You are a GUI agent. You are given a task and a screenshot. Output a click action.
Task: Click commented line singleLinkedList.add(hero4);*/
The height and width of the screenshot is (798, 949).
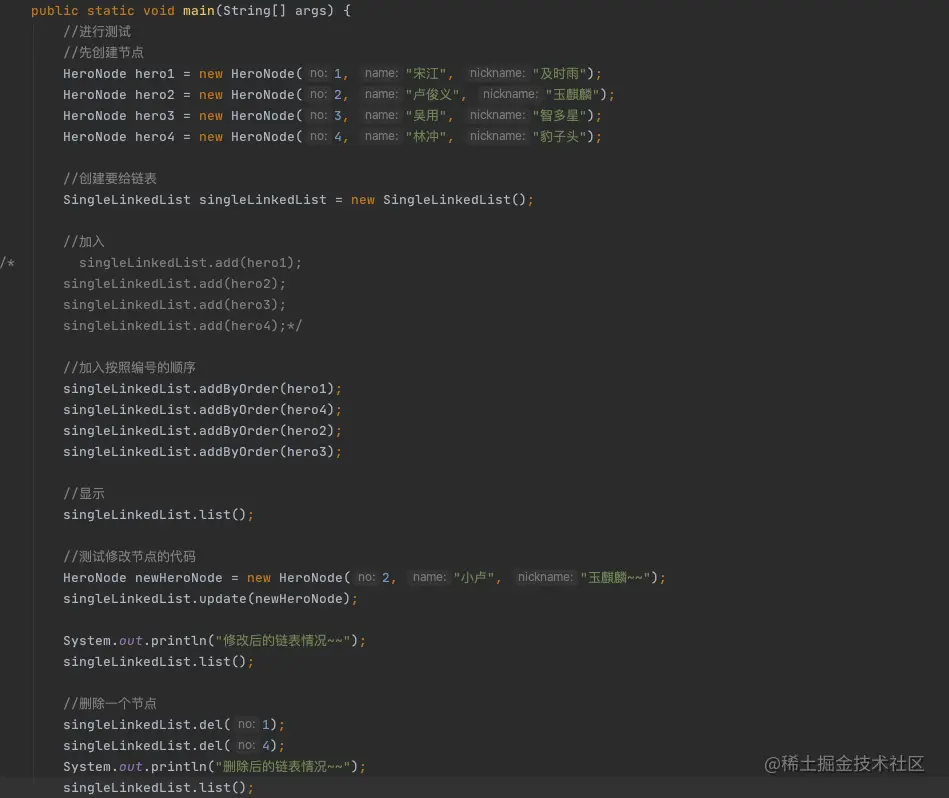(182, 326)
